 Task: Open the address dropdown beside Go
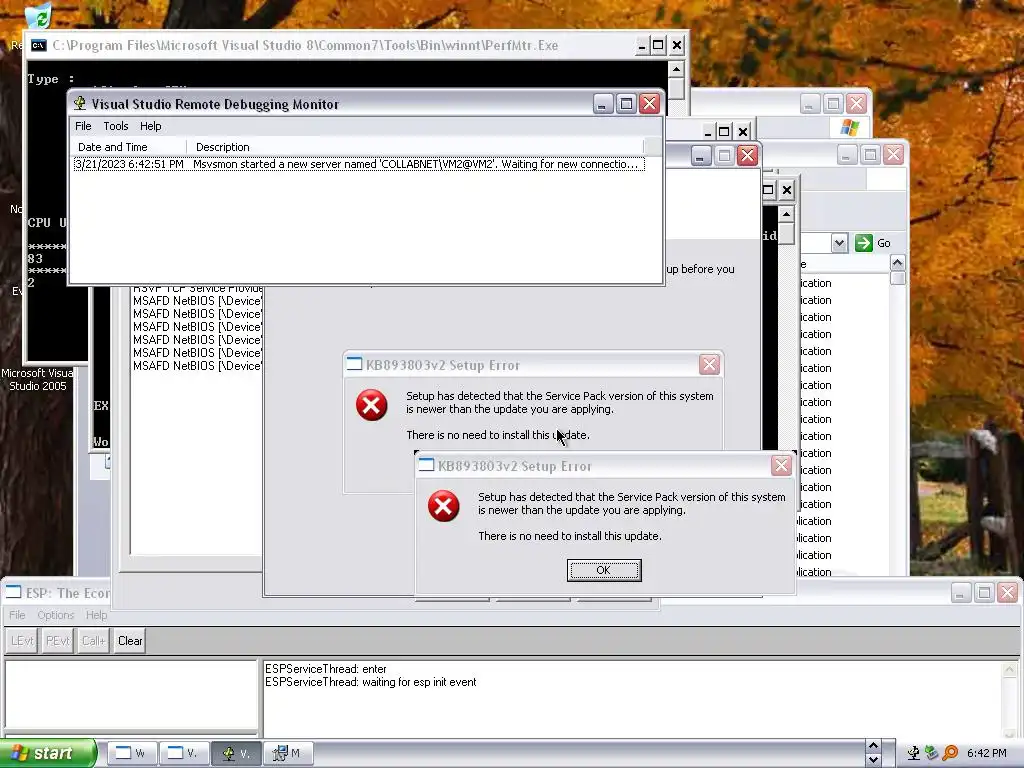[839, 243]
